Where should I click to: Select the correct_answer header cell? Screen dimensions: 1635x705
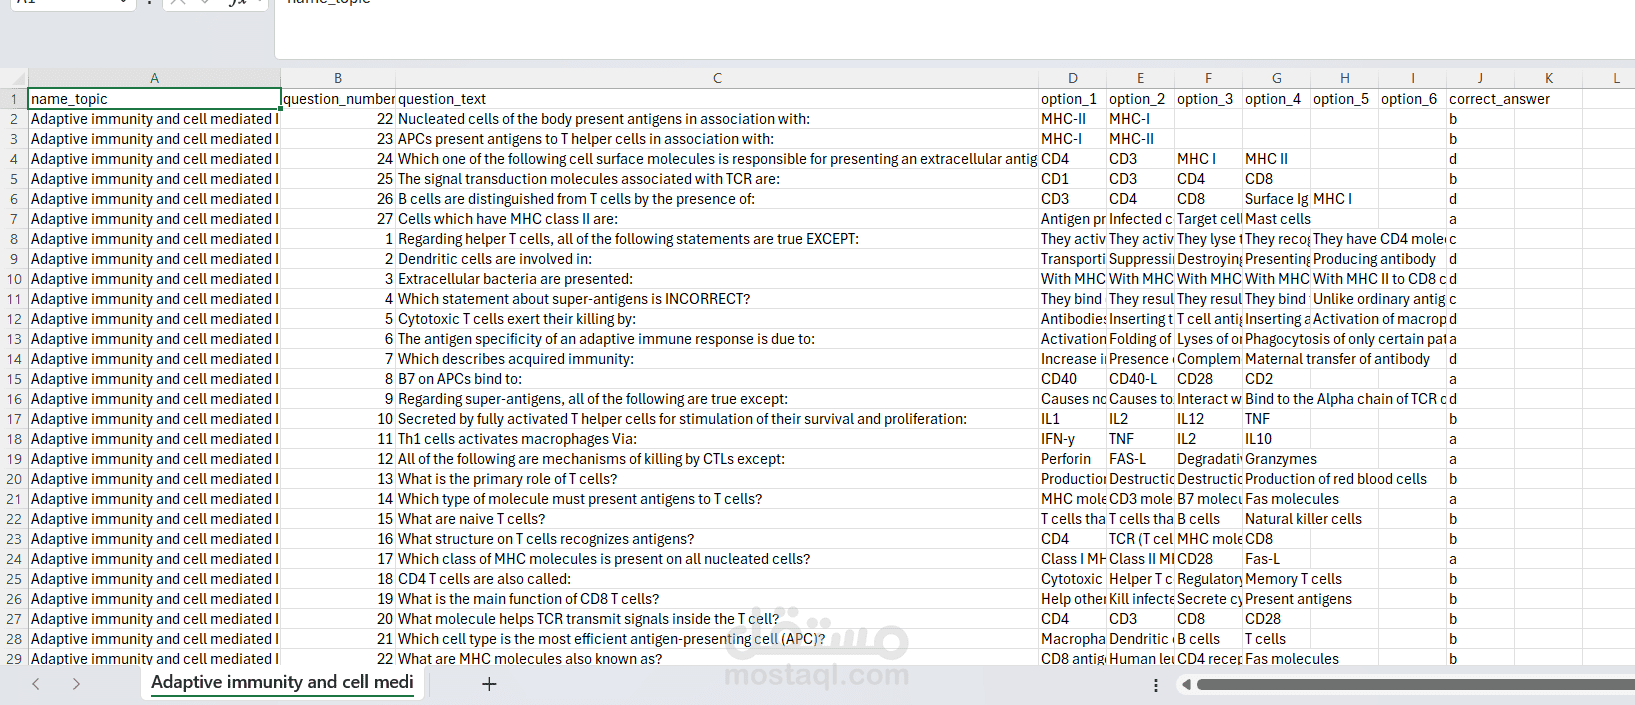click(1481, 99)
